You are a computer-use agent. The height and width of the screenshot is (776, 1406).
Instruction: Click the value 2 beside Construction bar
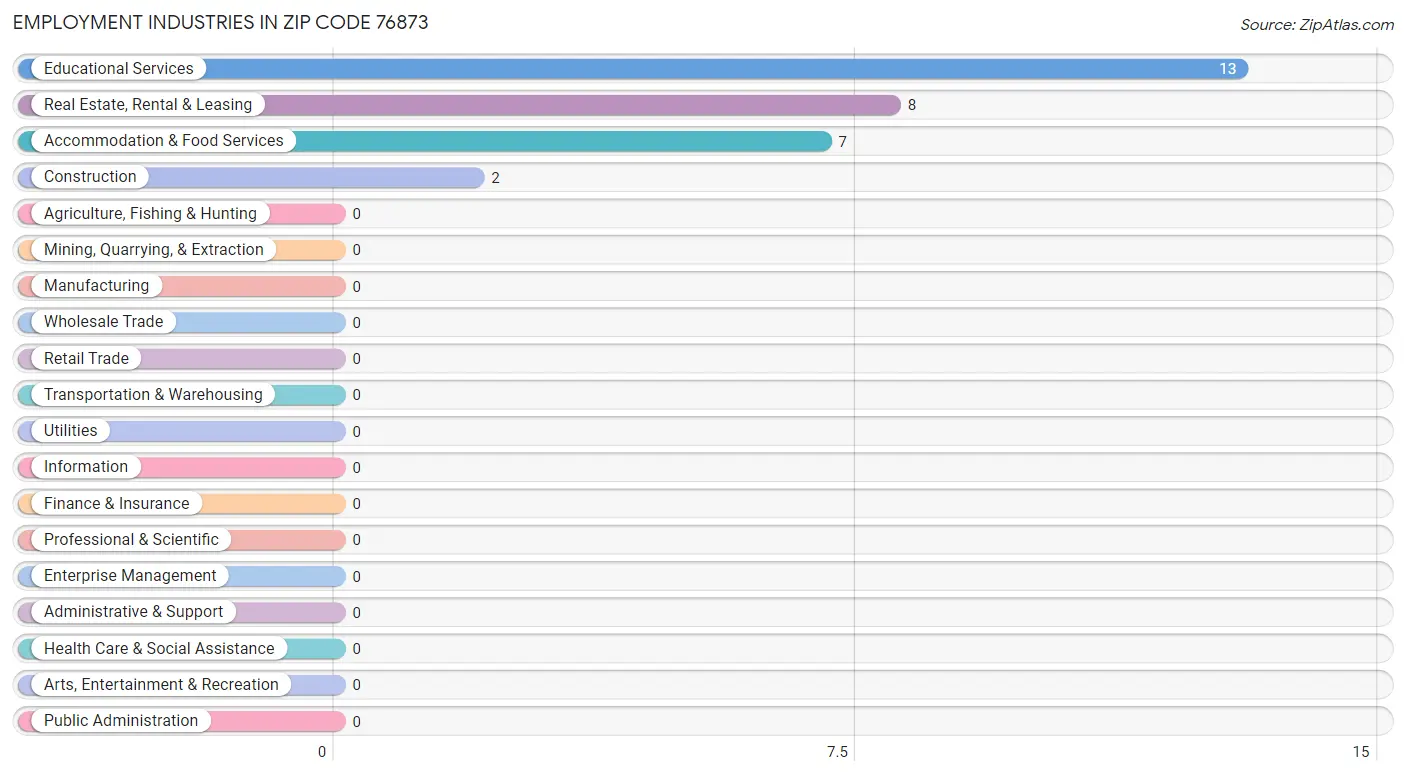pyautogui.click(x=495, y=178)
